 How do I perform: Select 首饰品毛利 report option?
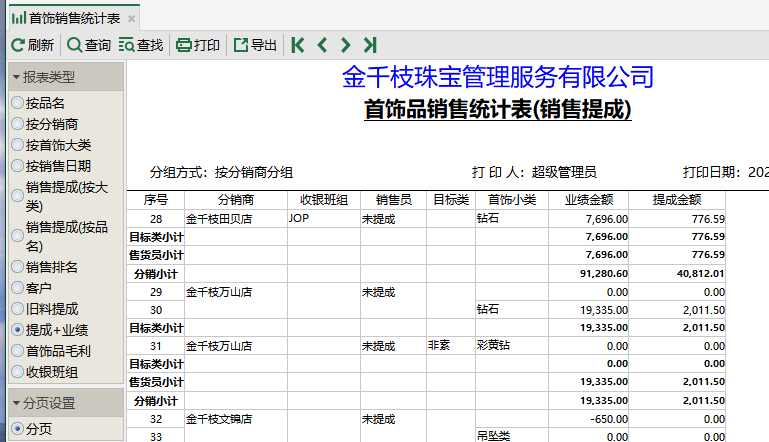[18, 350]
